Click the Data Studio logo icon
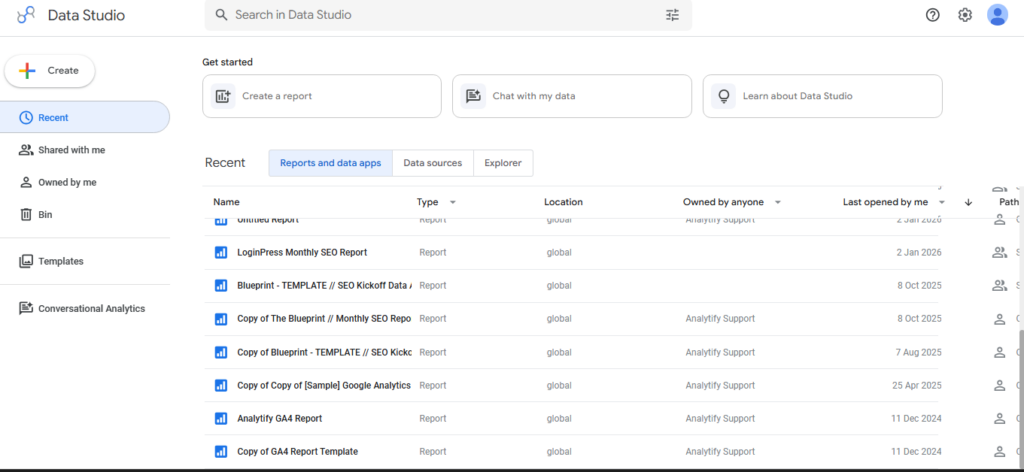The image size is (1024, 472). coord(25,14)
